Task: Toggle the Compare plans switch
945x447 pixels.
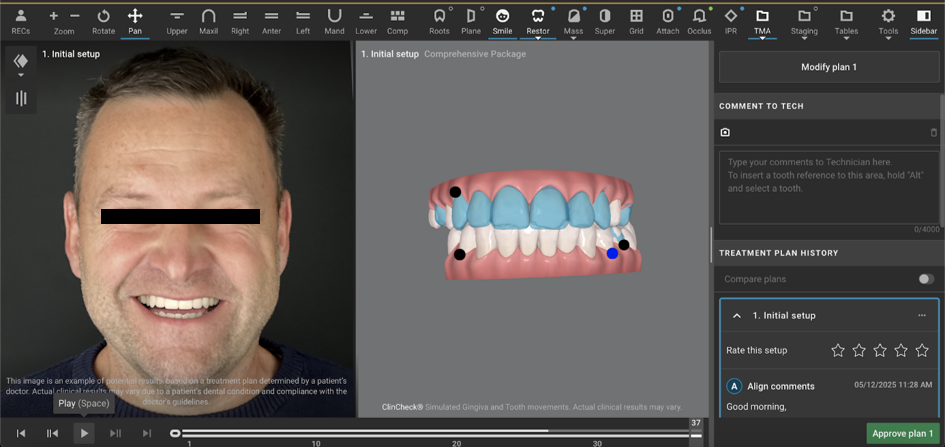Action: coord(925,279)
